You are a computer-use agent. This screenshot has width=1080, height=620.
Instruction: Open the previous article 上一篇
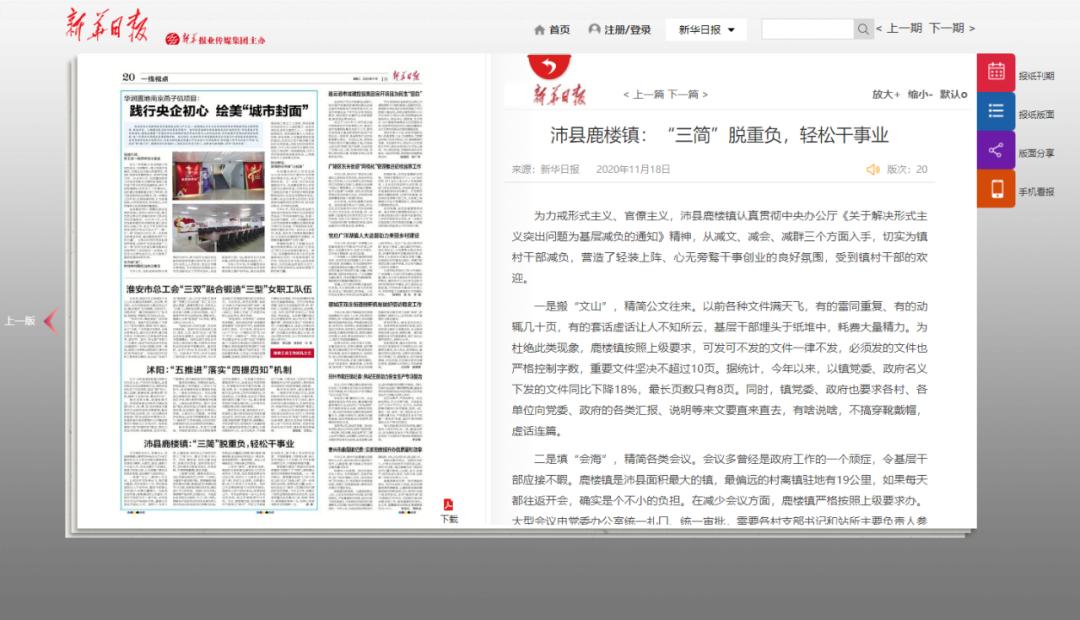pos(647,94)
